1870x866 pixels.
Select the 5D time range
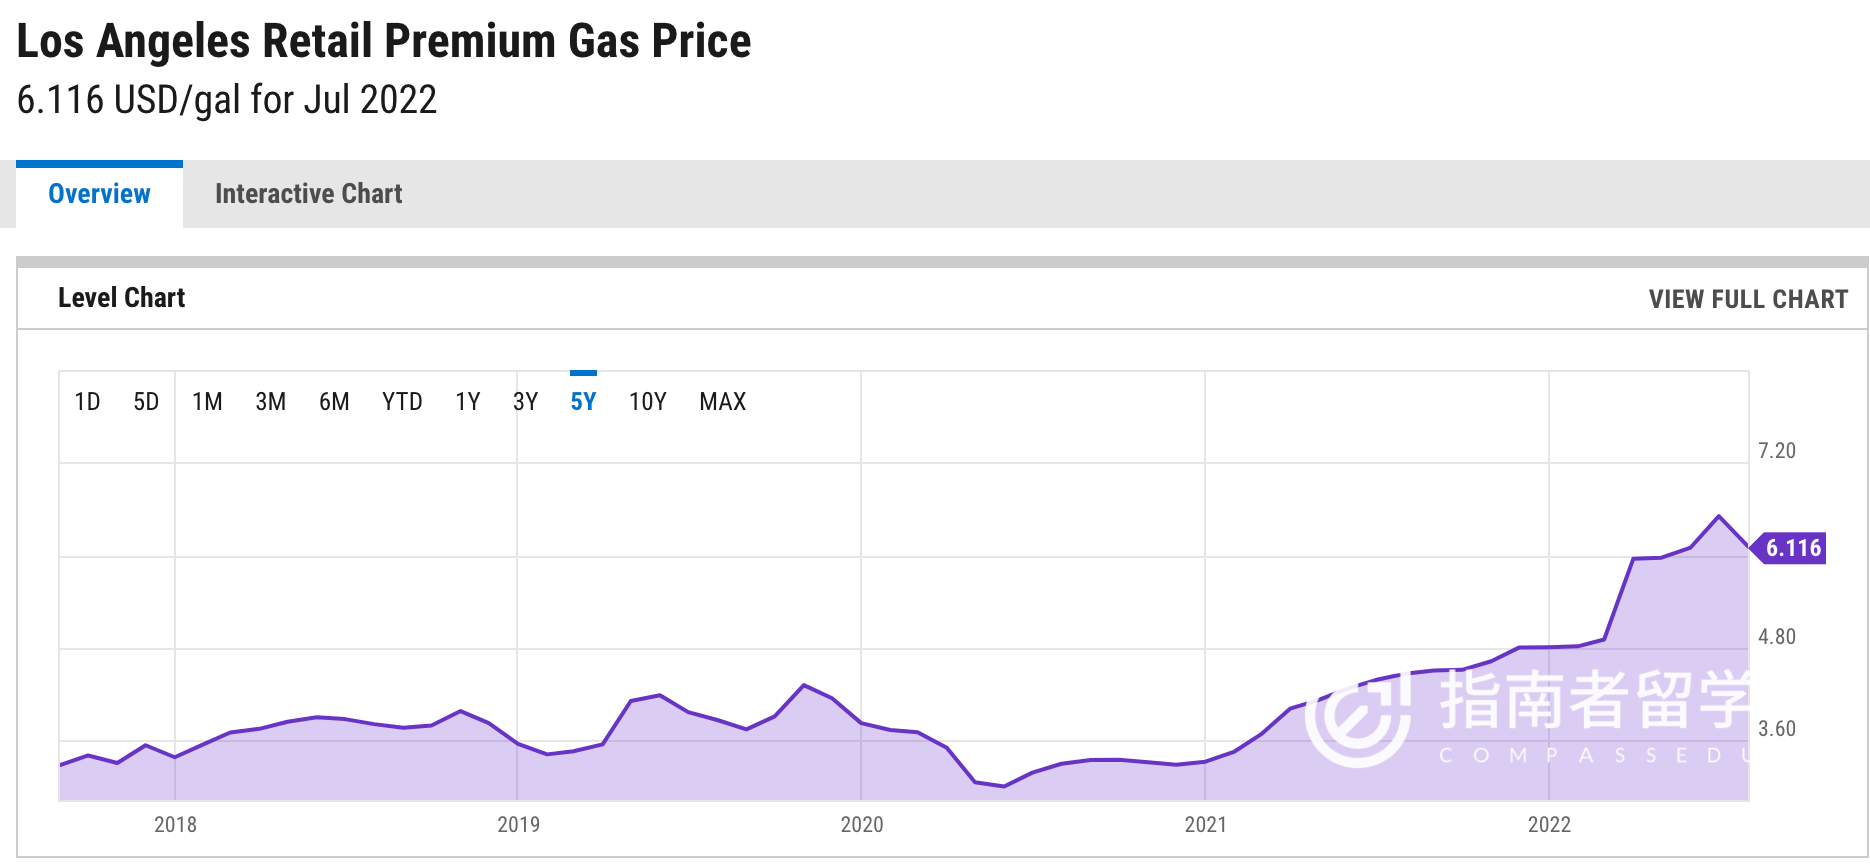click(146, 402)
